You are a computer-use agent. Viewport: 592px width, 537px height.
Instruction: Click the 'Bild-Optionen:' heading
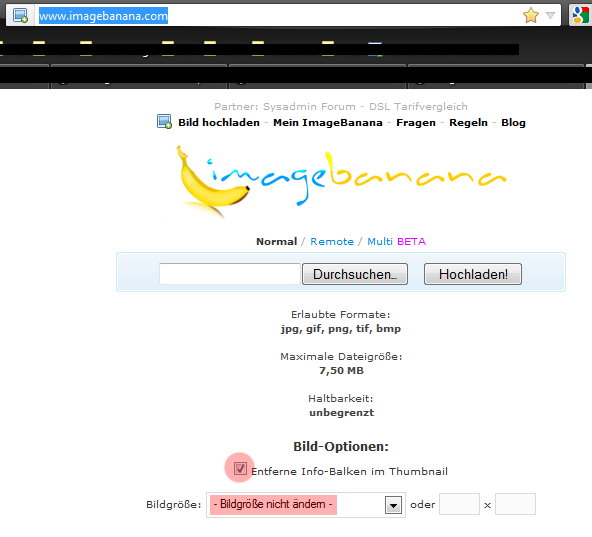click(x=341, y=446)
